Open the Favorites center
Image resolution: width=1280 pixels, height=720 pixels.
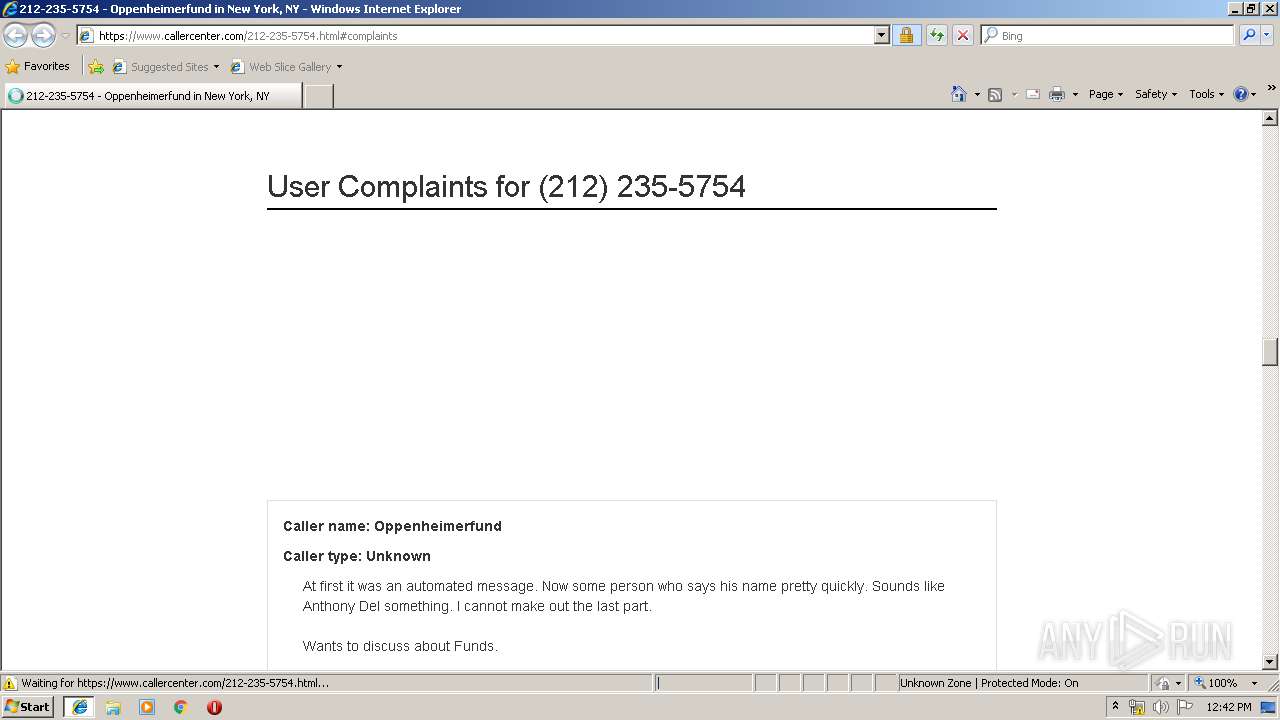38,67
